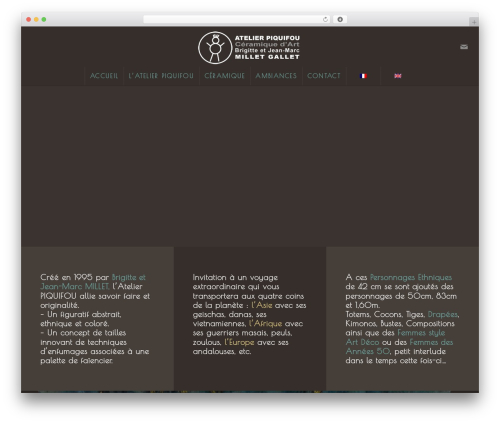This screenshot has width=500, height=423.
Task: Click the browser reader button beside address bar
Action: tap(340, 19)
